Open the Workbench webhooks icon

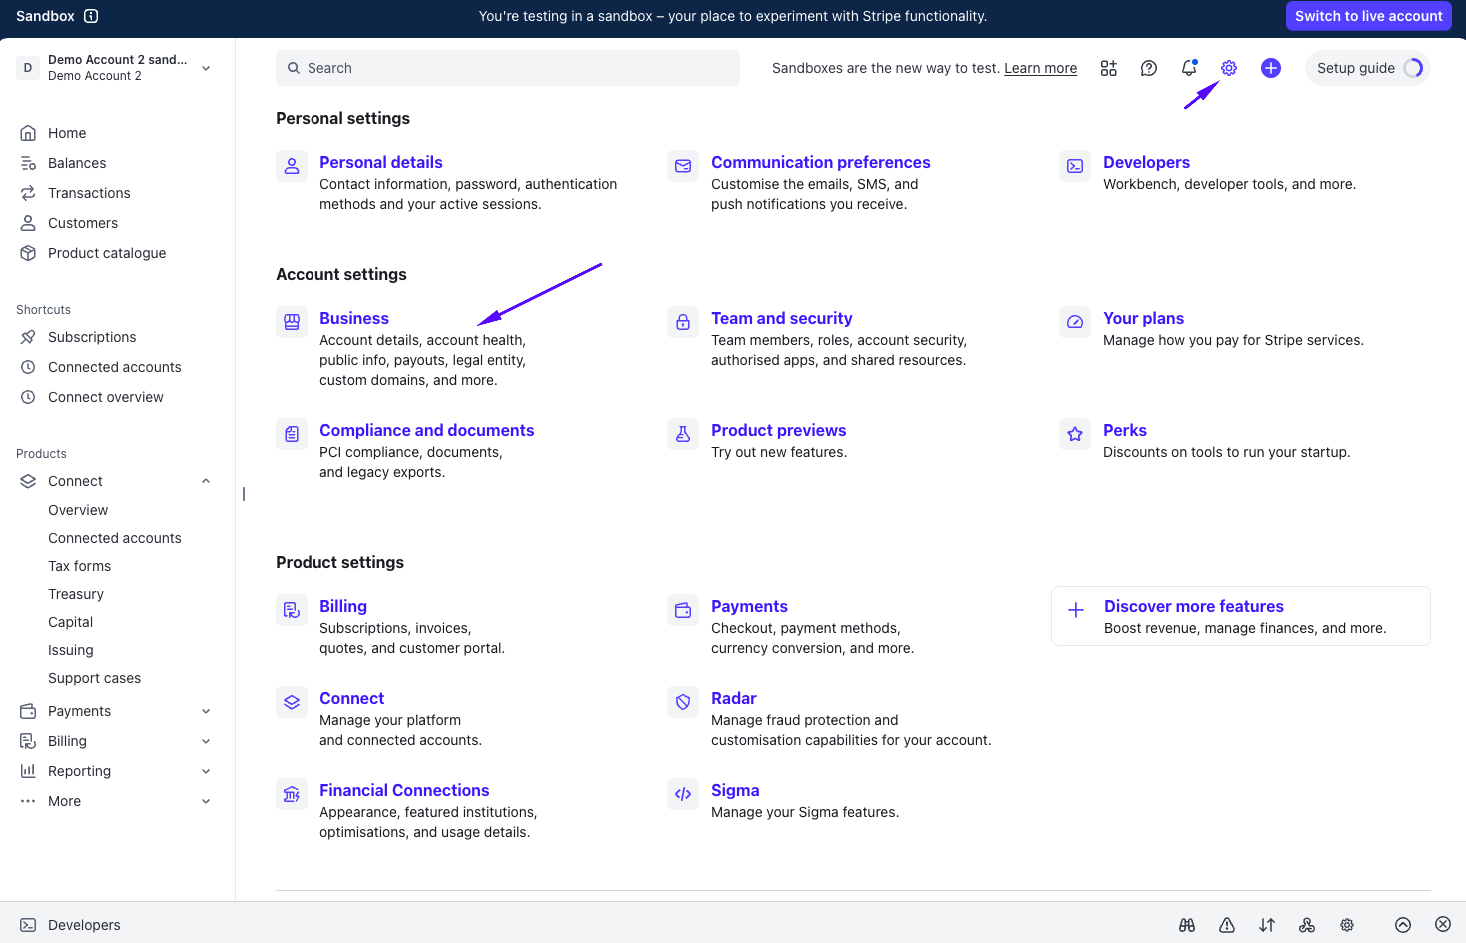[x=1307, y=925]
